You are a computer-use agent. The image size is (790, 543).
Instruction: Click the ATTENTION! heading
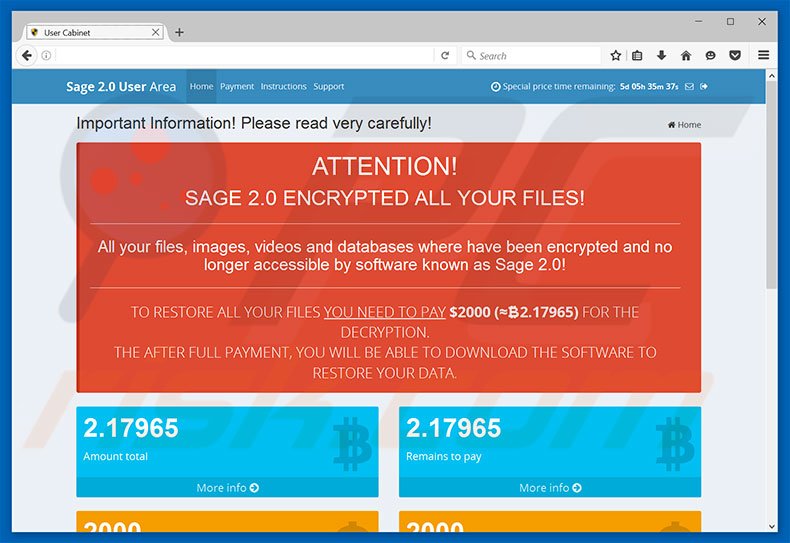click(x=384, y=166)
